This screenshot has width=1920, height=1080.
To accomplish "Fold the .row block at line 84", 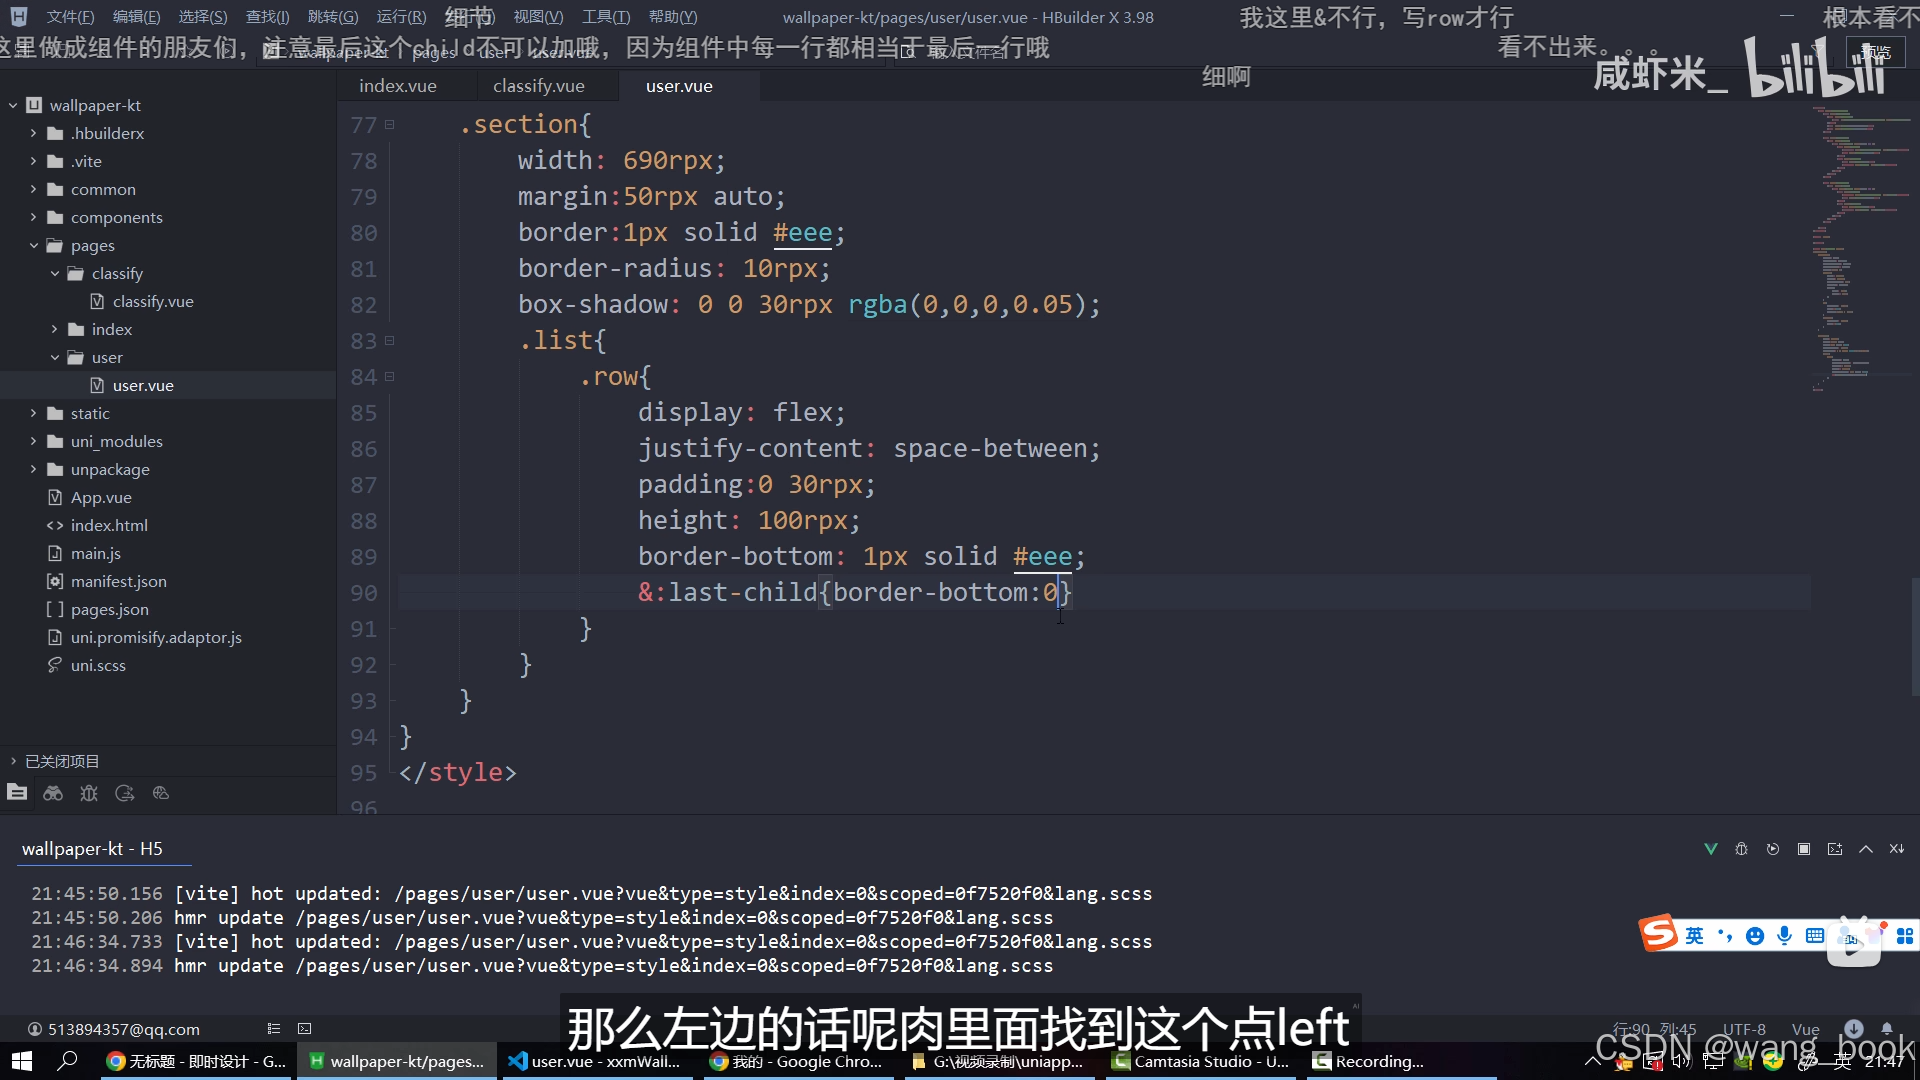I will point(390,377).
